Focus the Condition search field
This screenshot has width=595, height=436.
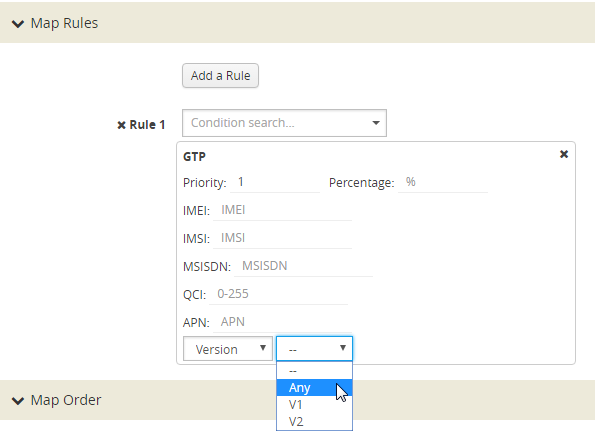(x=284, y=123)
